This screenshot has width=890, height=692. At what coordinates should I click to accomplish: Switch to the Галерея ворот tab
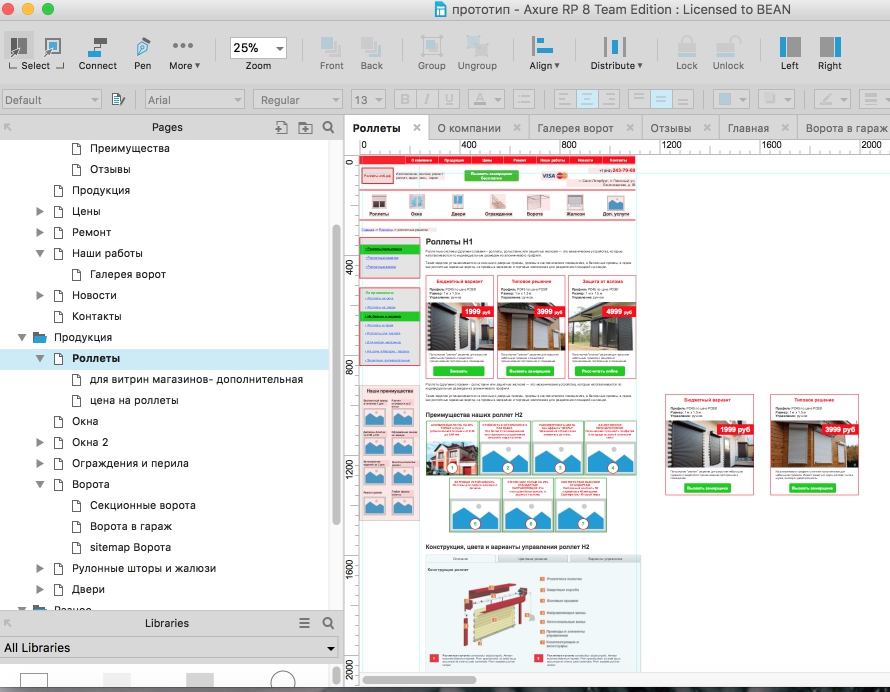click(575, 128)
